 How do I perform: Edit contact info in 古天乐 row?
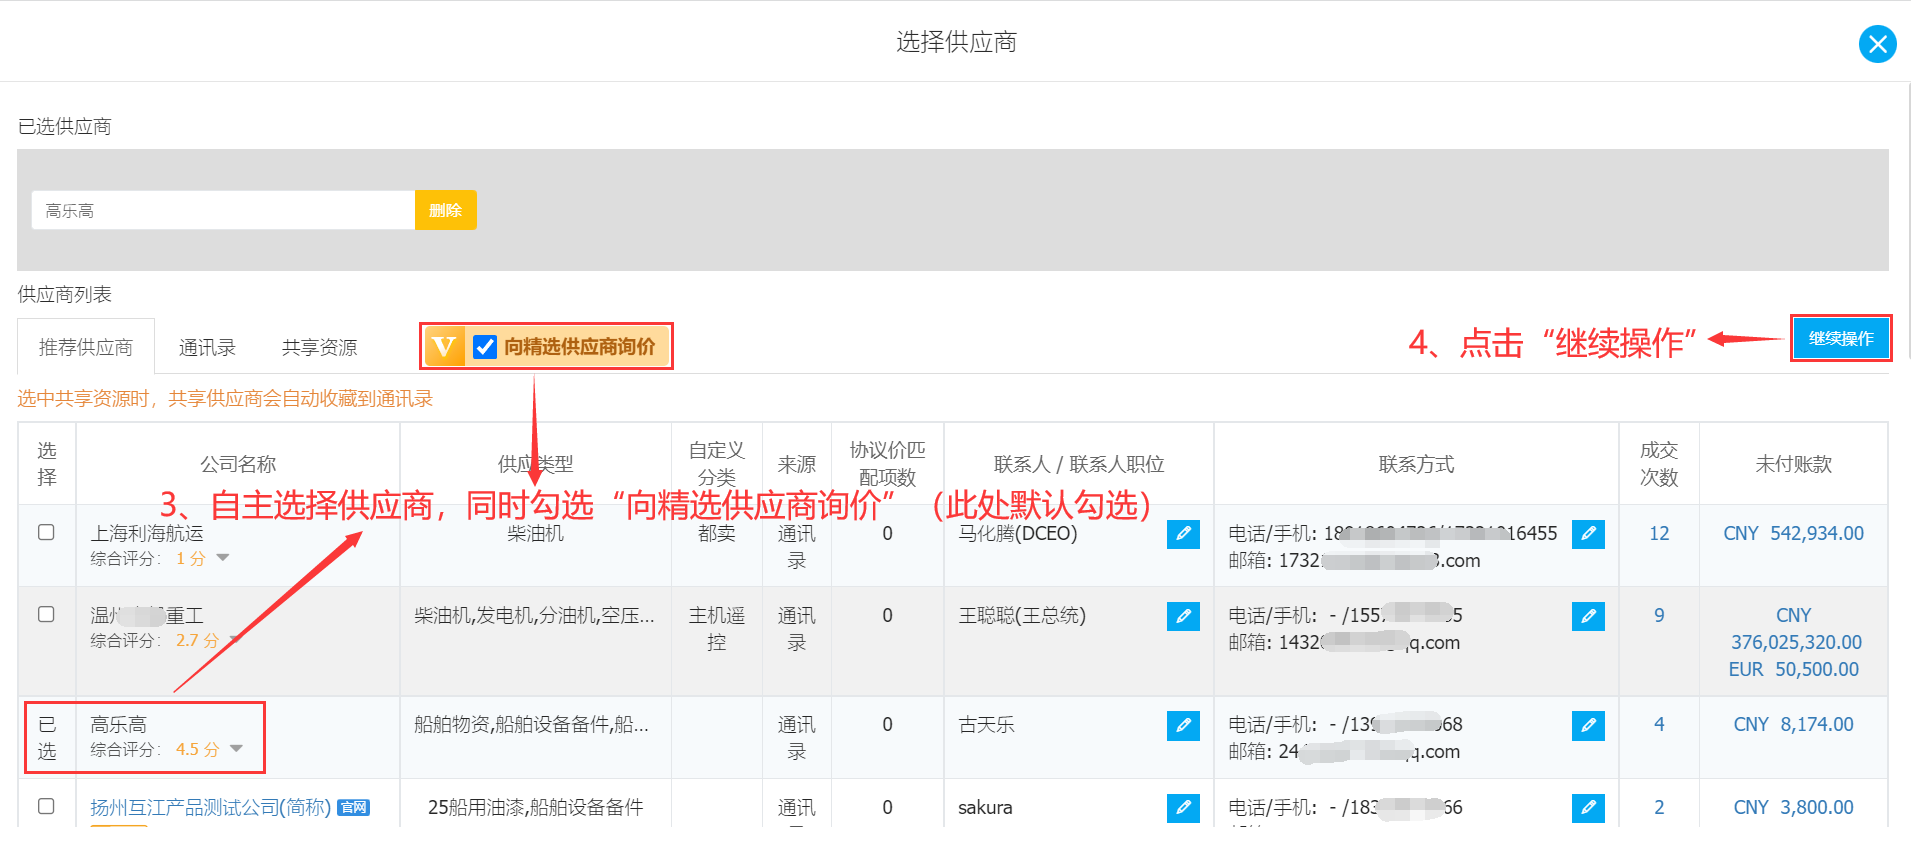point(1588,725)
